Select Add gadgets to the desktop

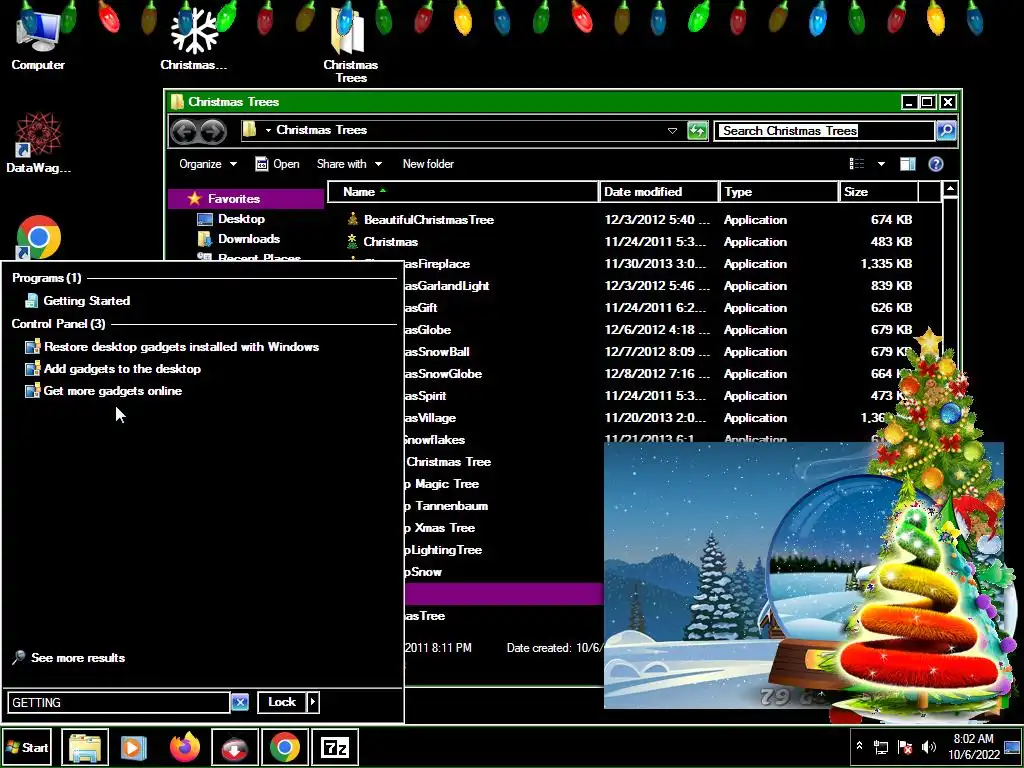(x=113, y=369)
